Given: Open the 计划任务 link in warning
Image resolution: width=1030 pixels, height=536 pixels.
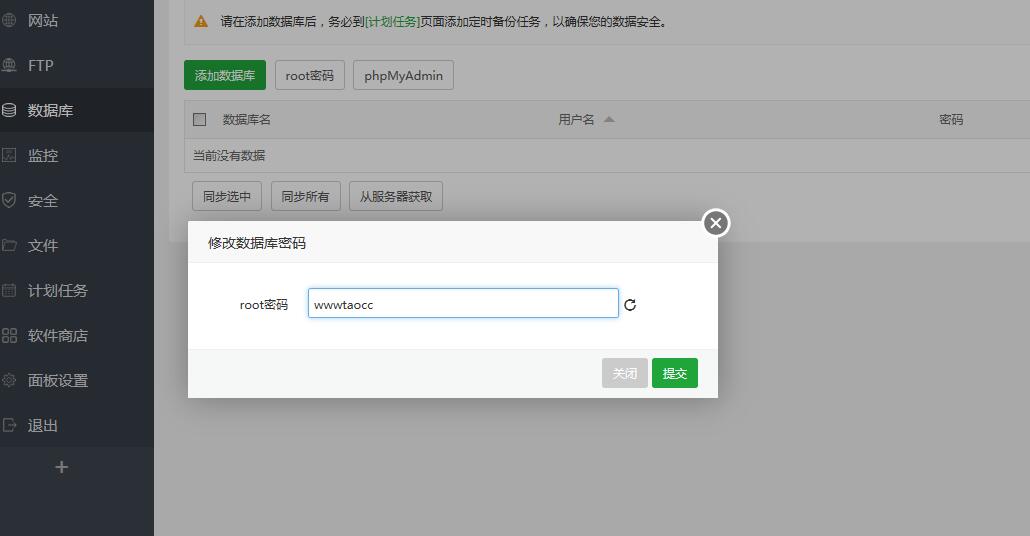Looking at the screenshot, I should [x=393, y=21].
